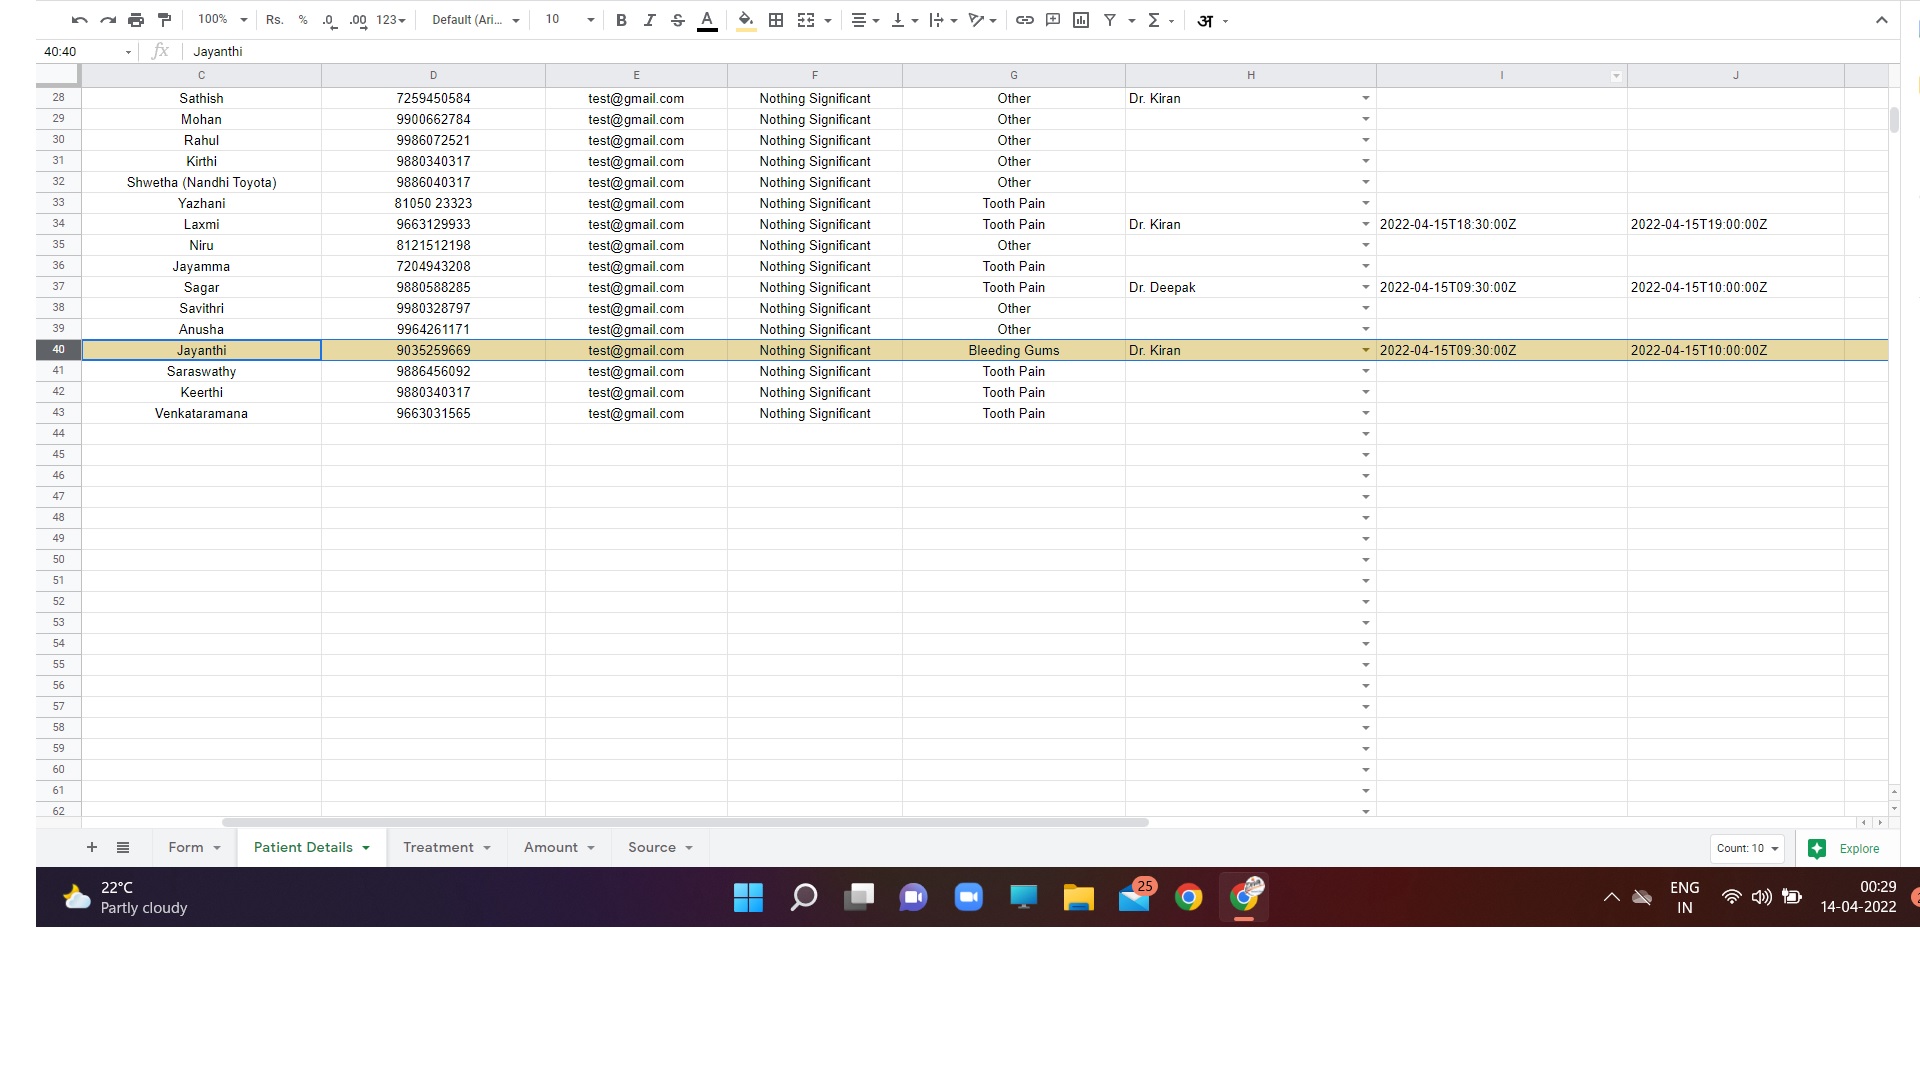Open font size dropdown
This screenshot has width=1920, height=1080.
tap(570, 20)
